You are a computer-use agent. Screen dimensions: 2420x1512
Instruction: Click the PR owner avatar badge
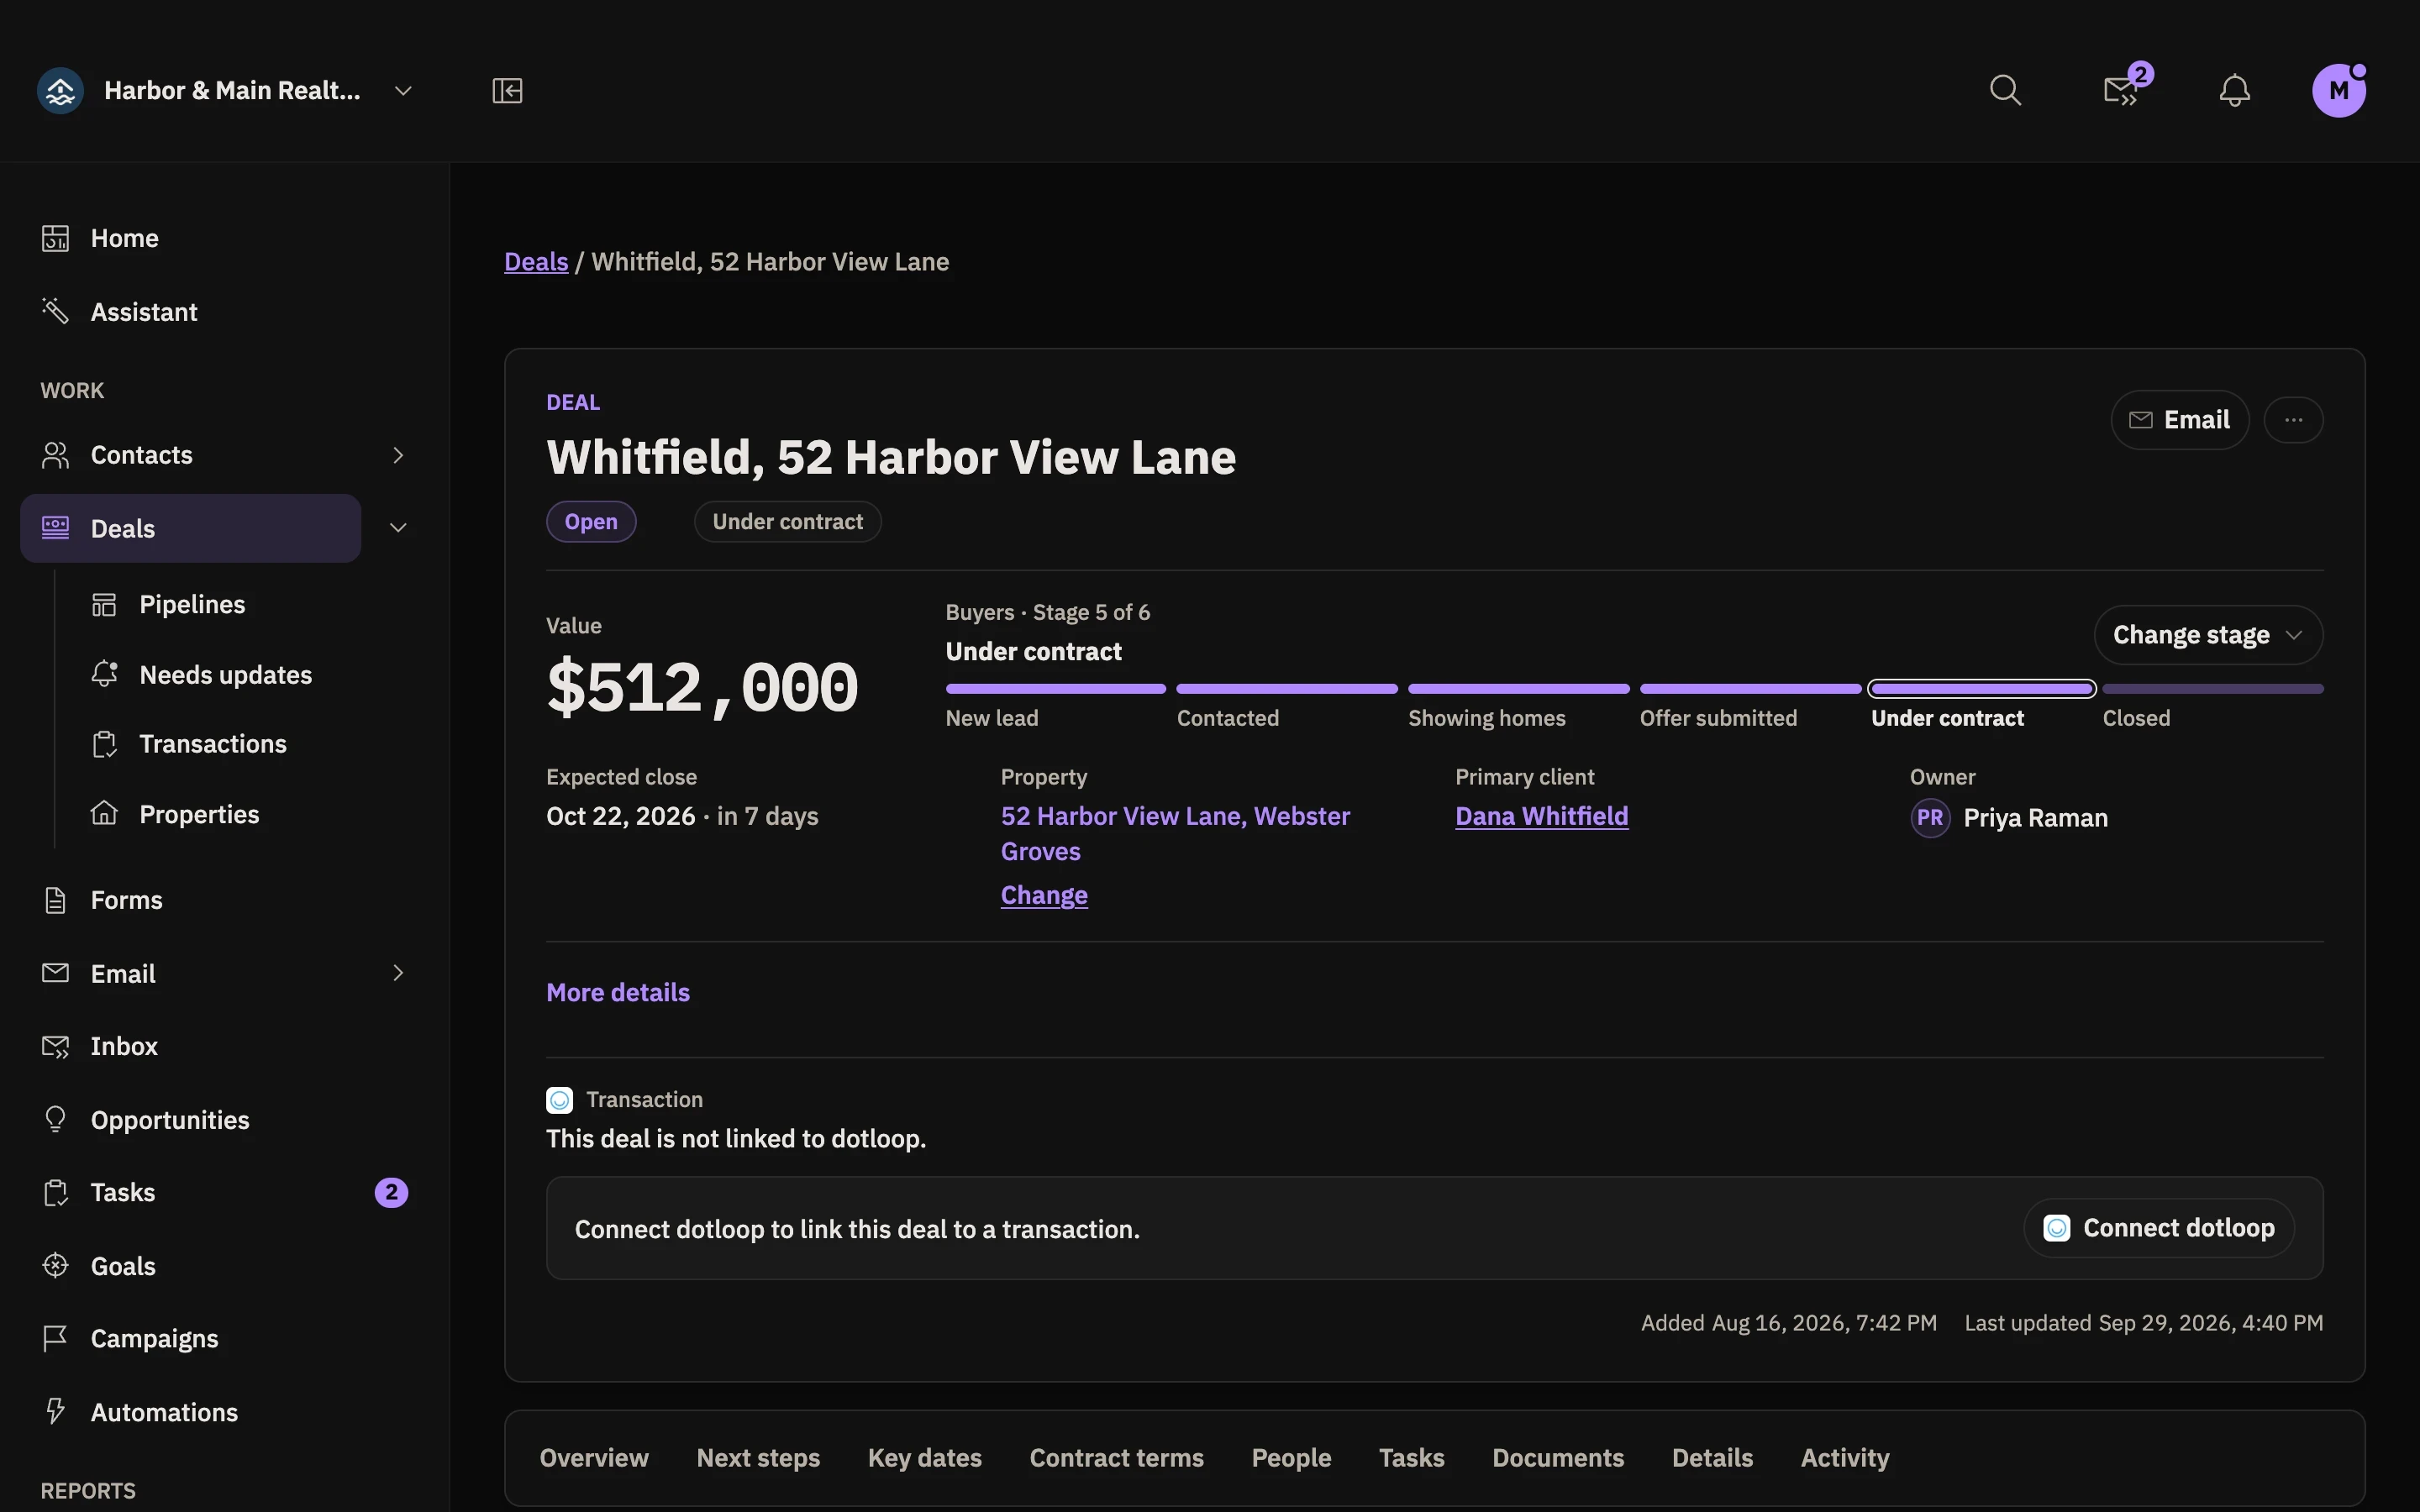click(x=1930, y=818)
